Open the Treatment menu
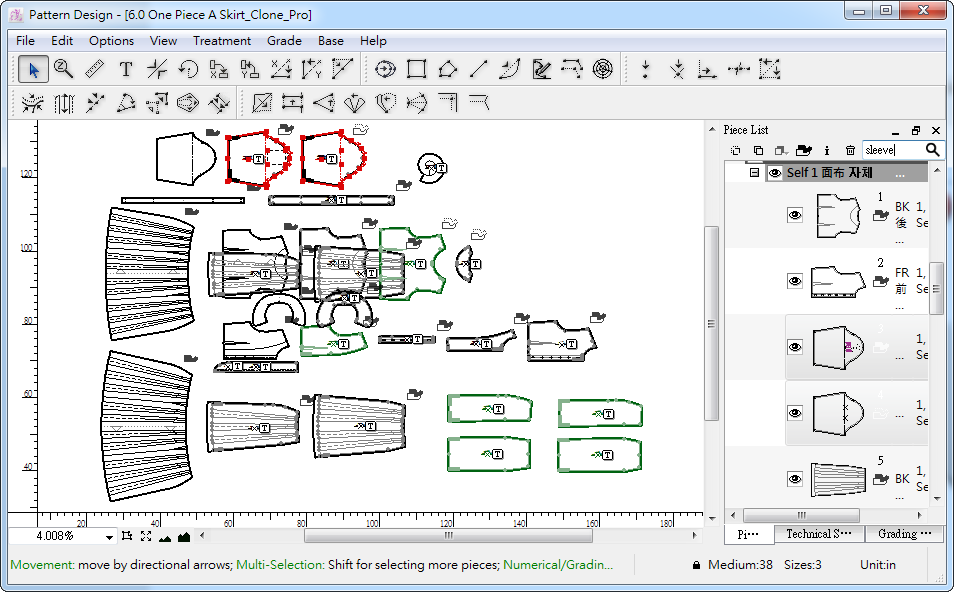The width and height of the screenshot is (954, 592). coord(221,41)
